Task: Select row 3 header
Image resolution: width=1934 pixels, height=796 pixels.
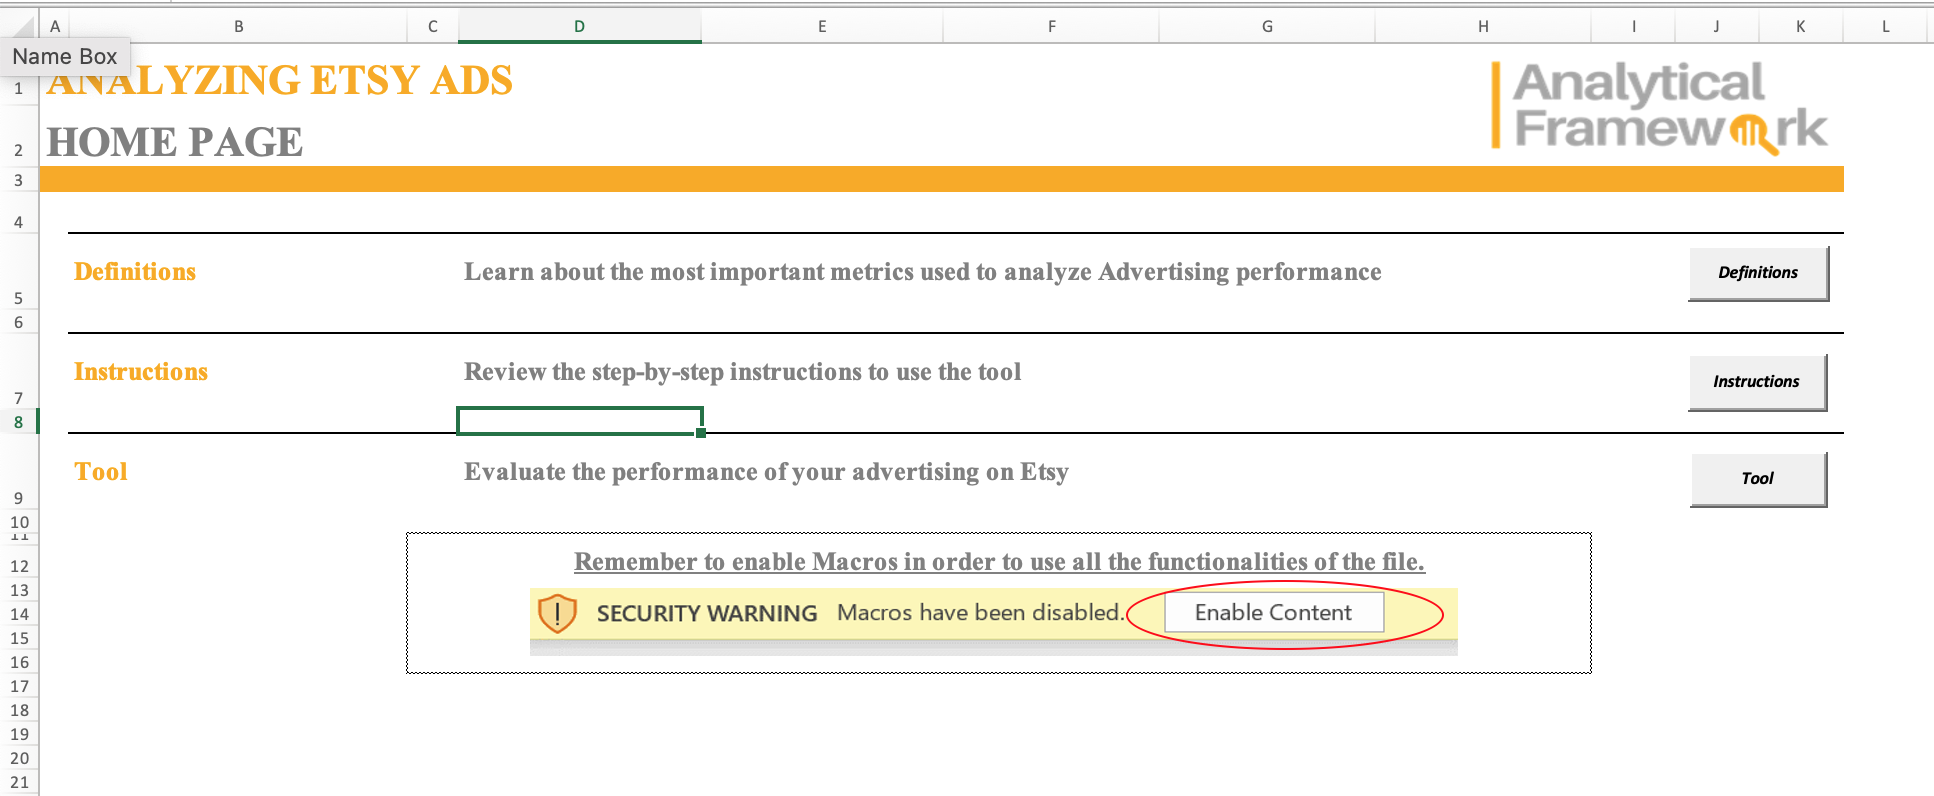Action: [19, 180]
